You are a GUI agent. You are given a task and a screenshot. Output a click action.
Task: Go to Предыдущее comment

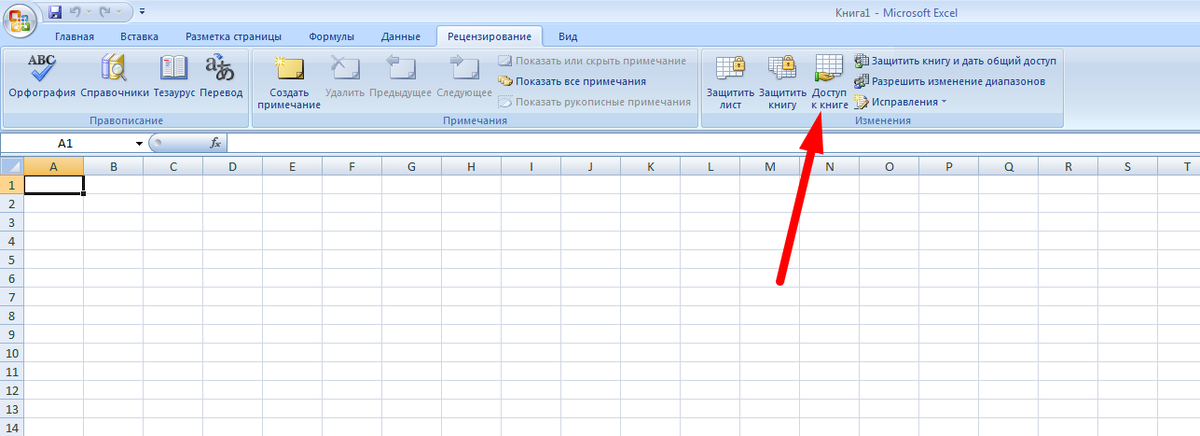(400, 77)
